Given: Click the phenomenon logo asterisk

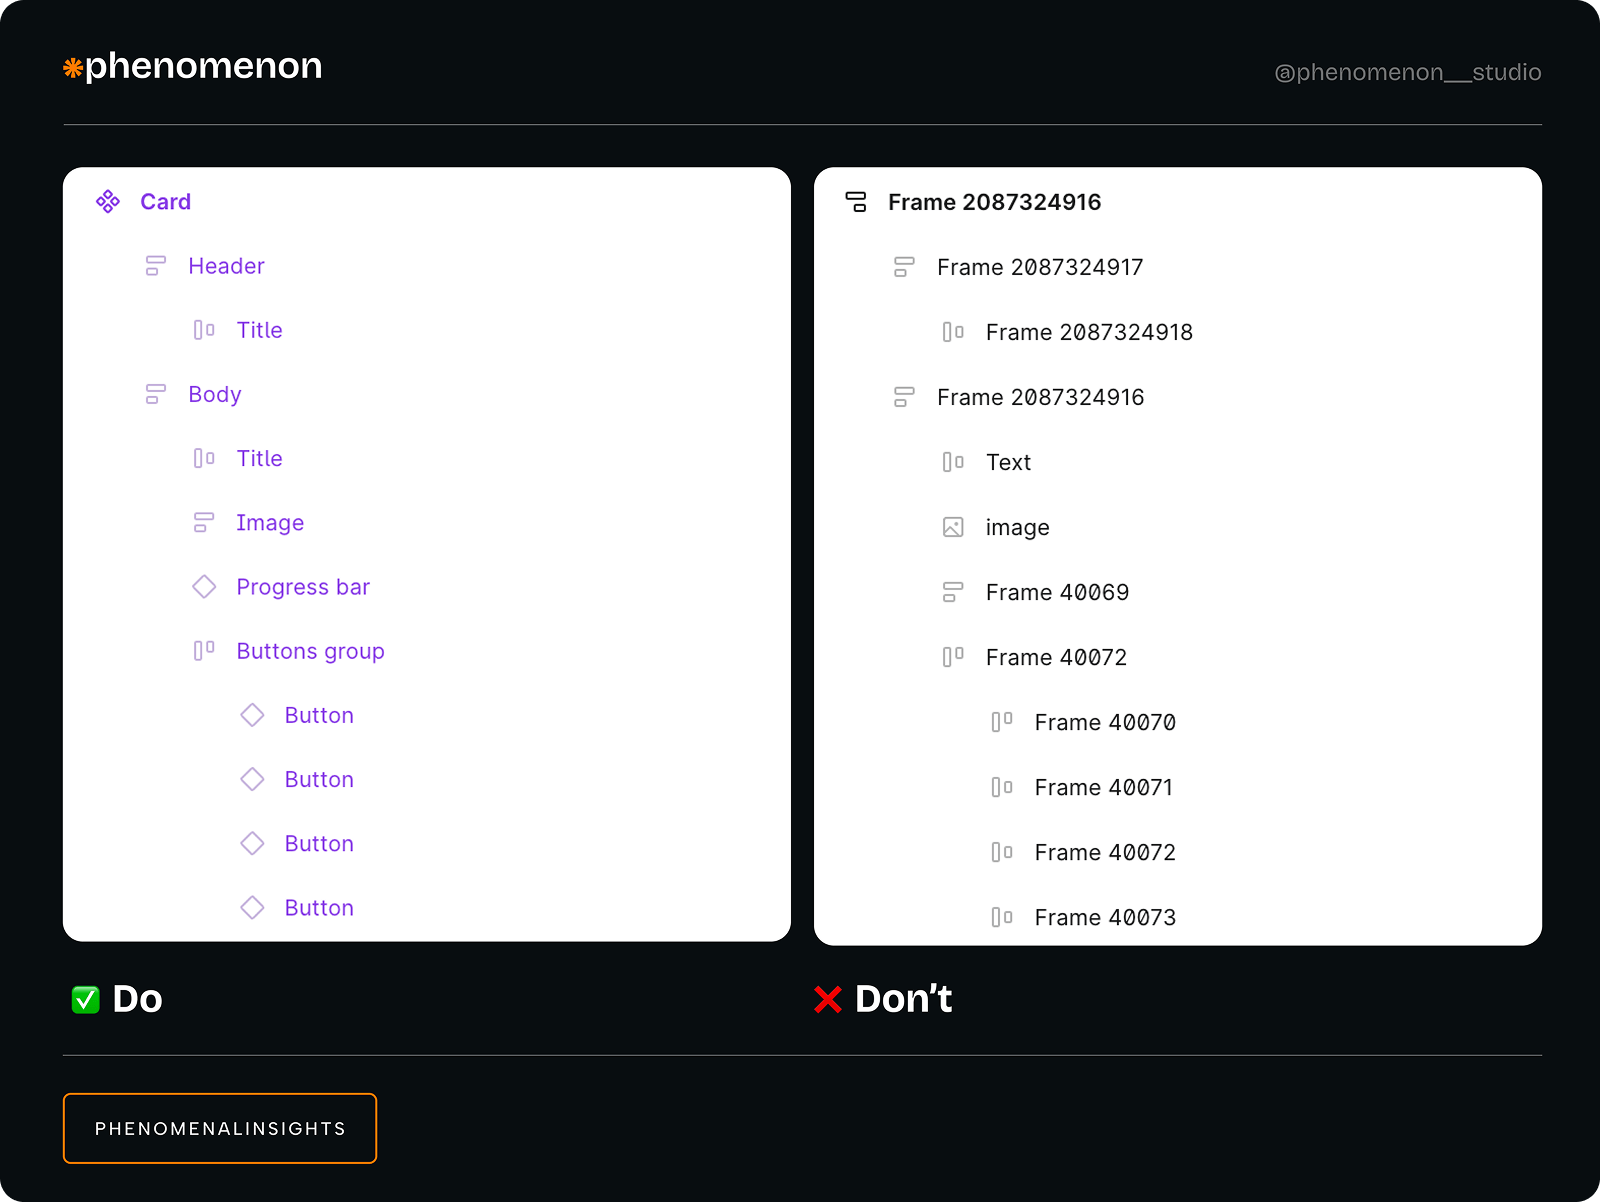Looking at the screenshot, I should coord(71,68).
